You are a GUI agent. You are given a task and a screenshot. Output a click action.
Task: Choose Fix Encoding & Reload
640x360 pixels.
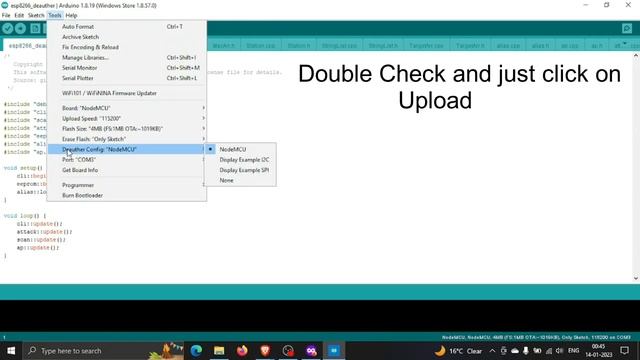[x=127, y=47]
